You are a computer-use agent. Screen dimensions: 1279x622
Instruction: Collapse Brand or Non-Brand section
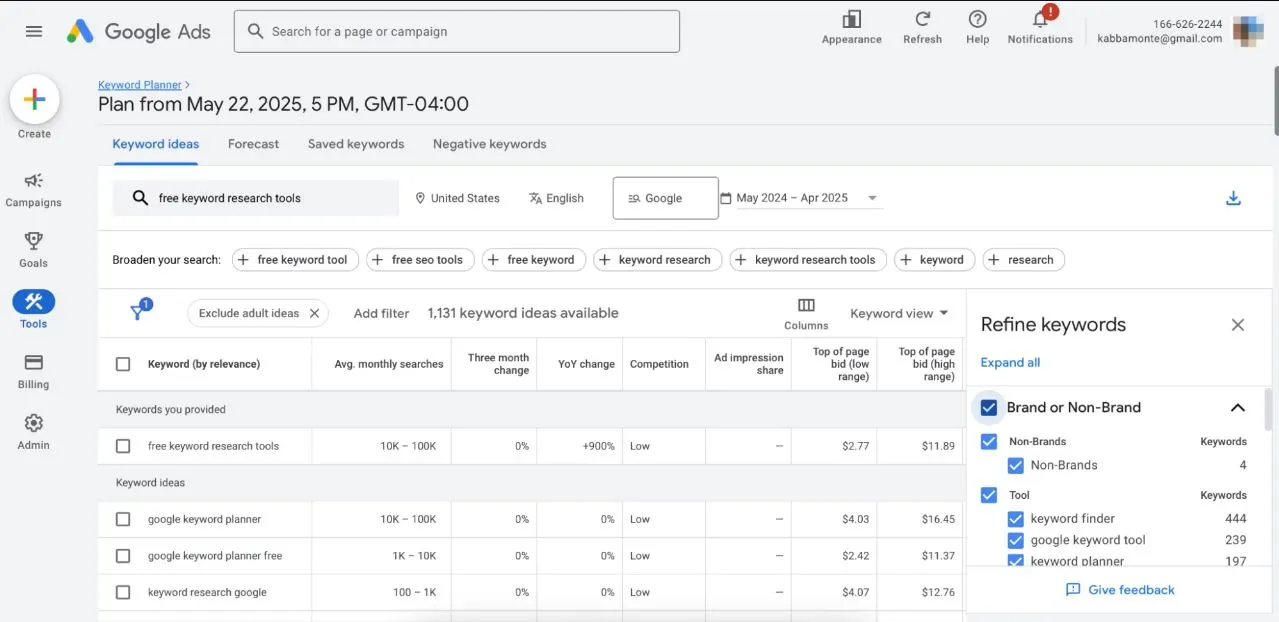coord(1237,407)
